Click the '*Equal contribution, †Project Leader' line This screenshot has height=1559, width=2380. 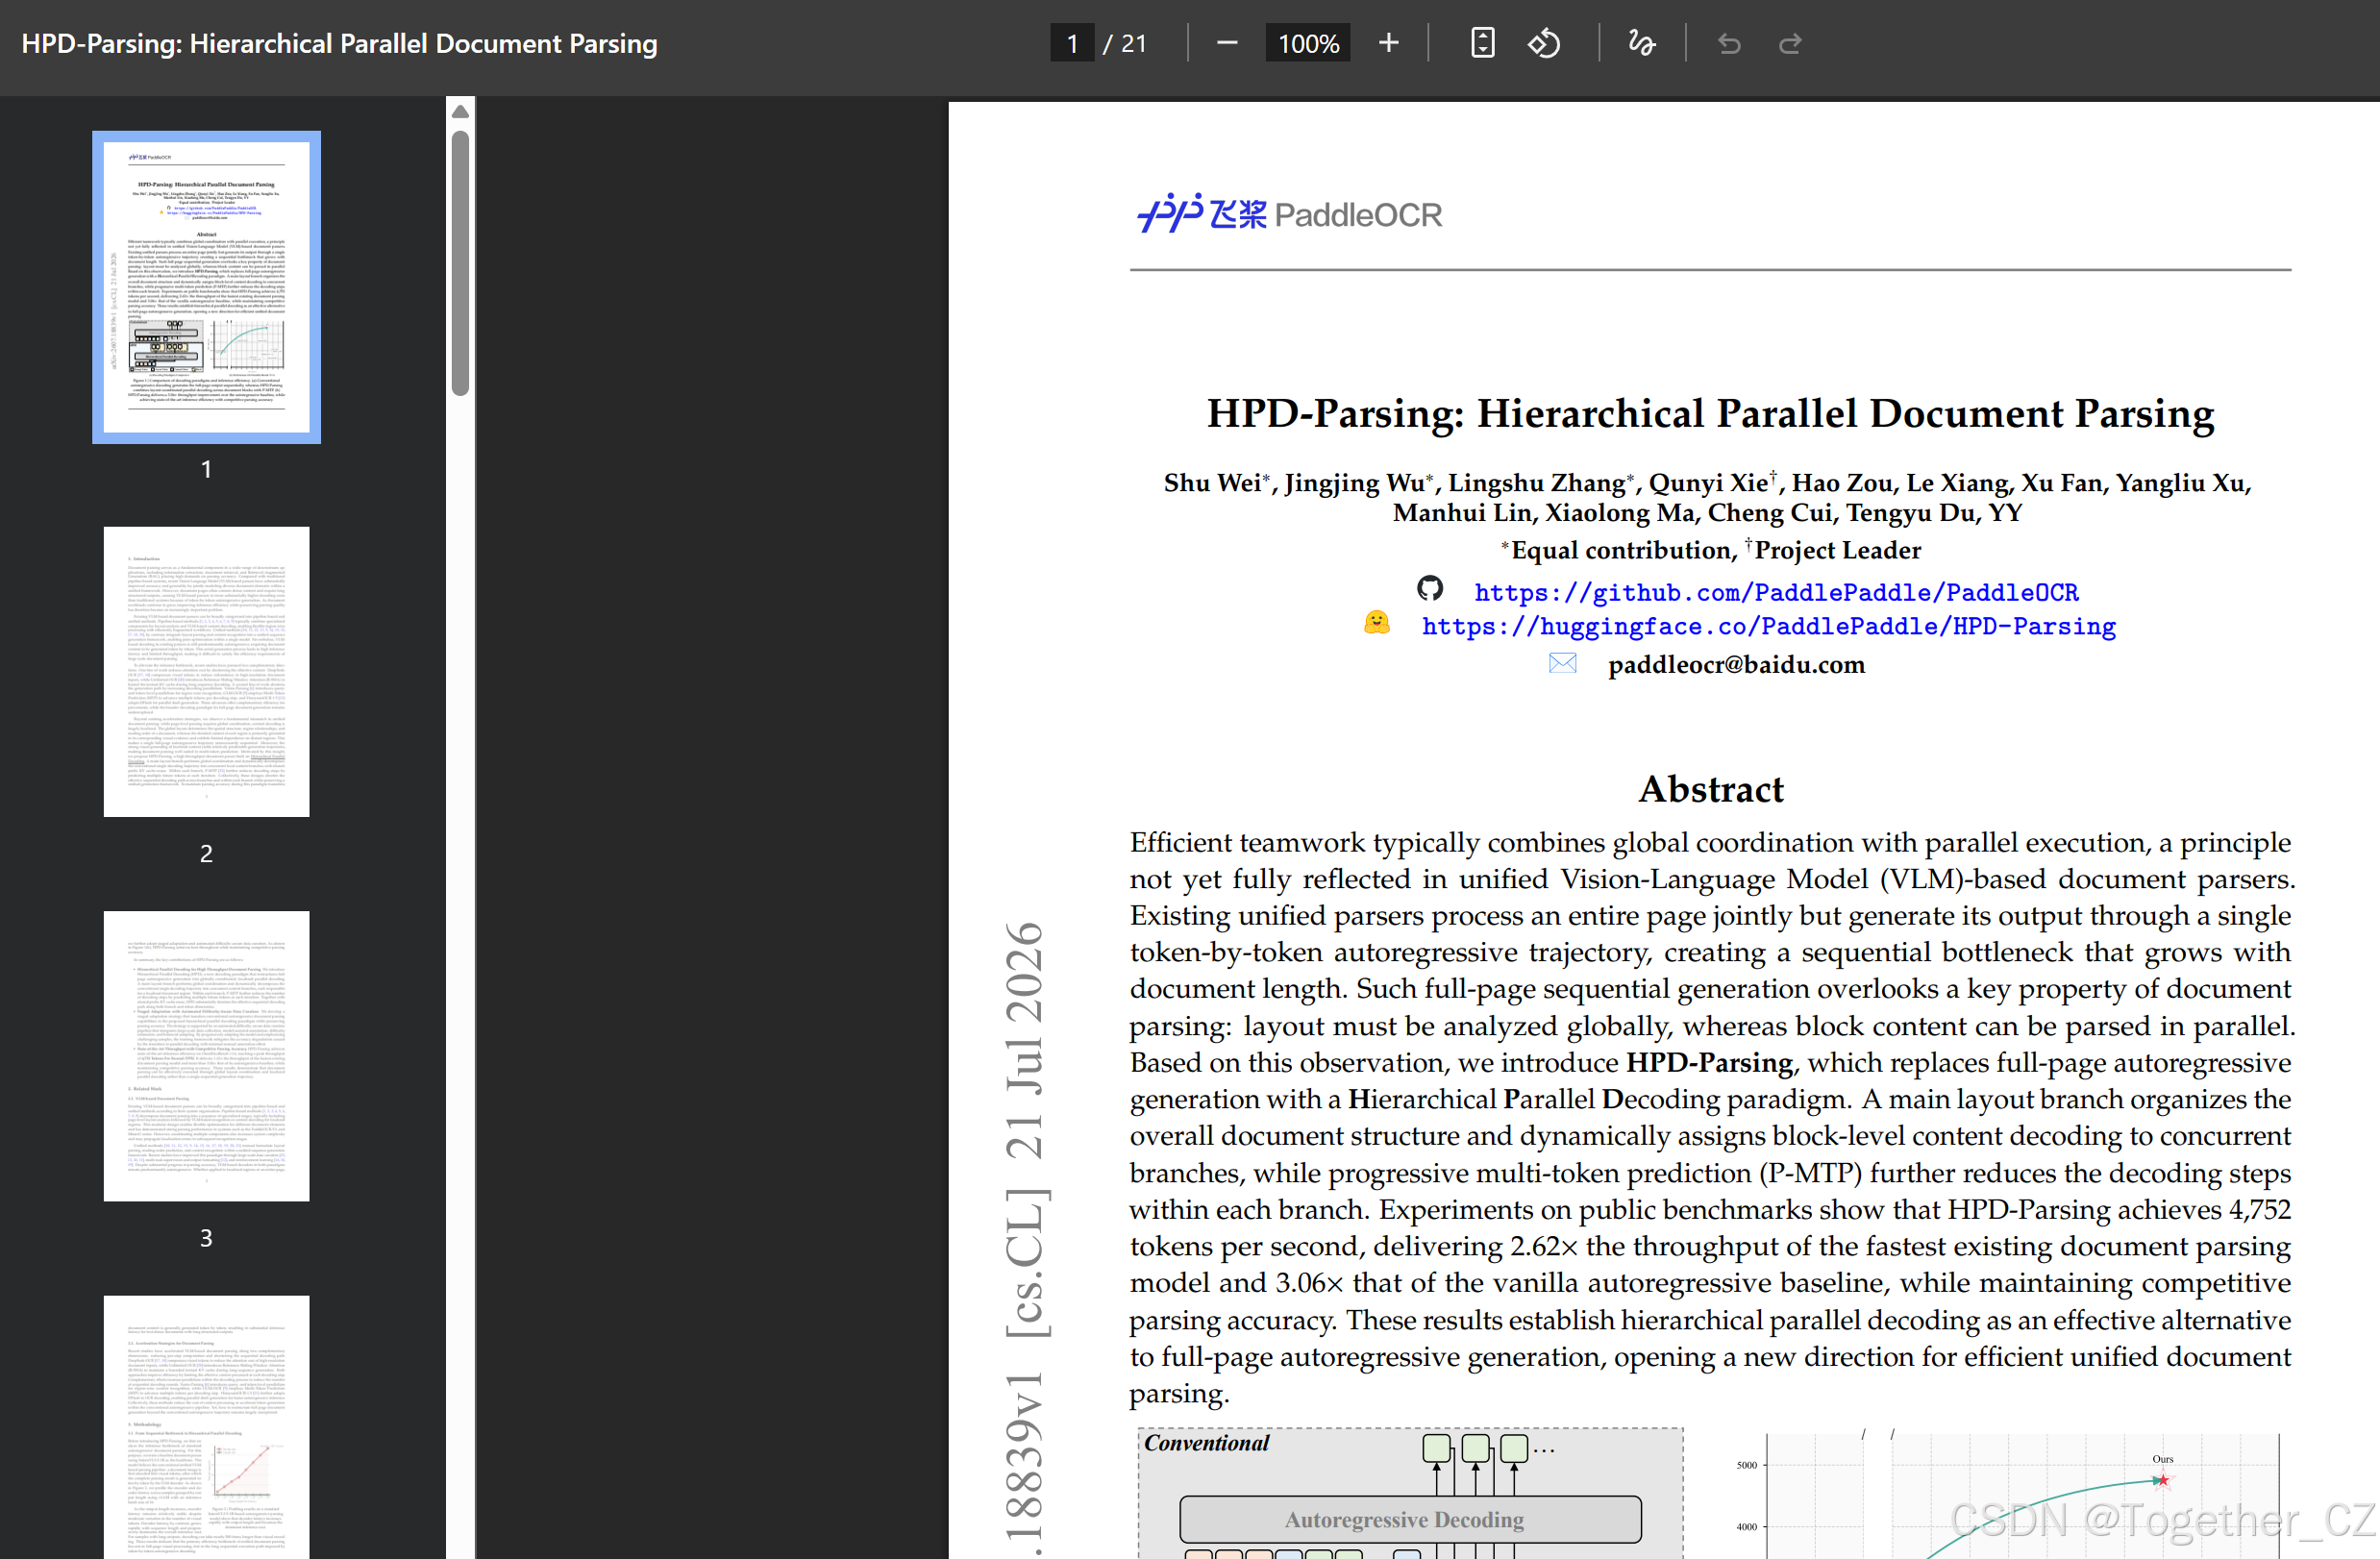tap(1710, 550)
